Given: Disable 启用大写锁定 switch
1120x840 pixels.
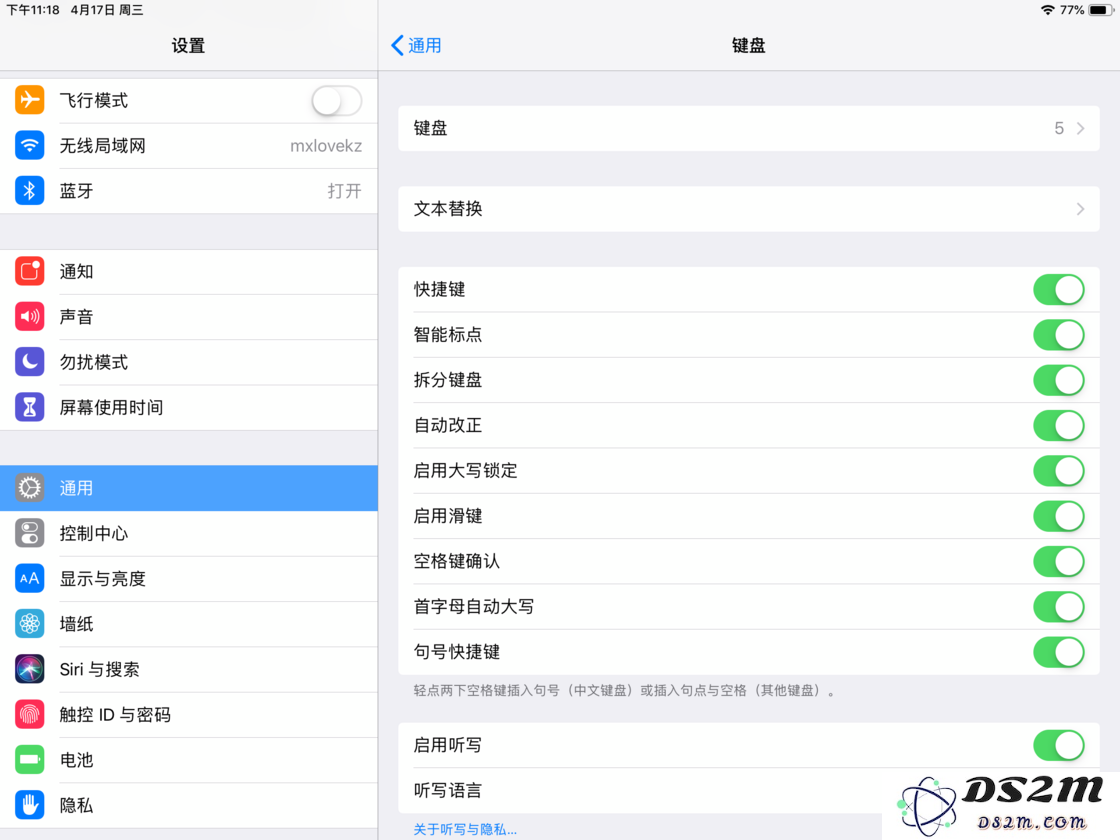Looking at the screenshot, I should pyautogui.click(x=1059, y=471).
